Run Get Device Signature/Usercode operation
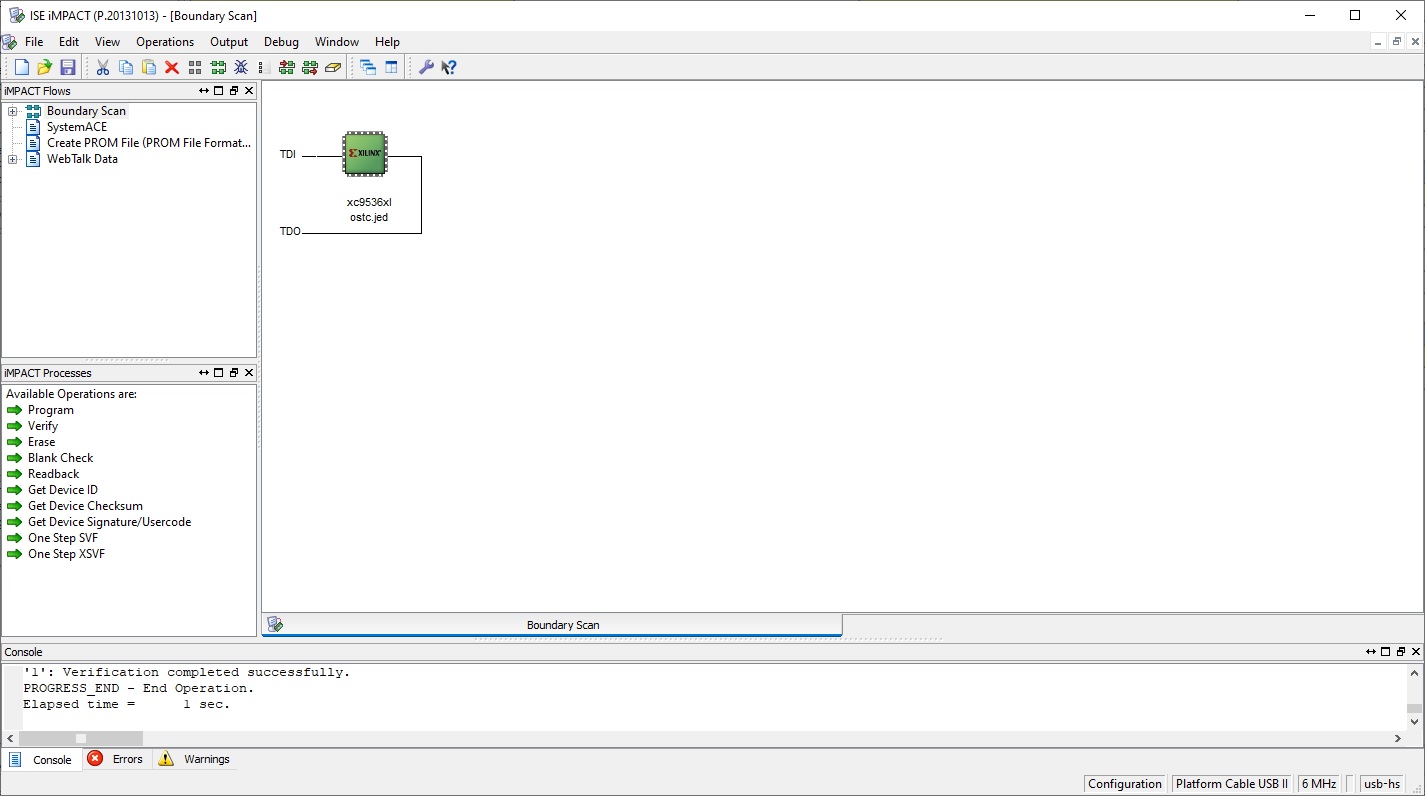This screenshot has height=796, width=1425. (109, 522)
